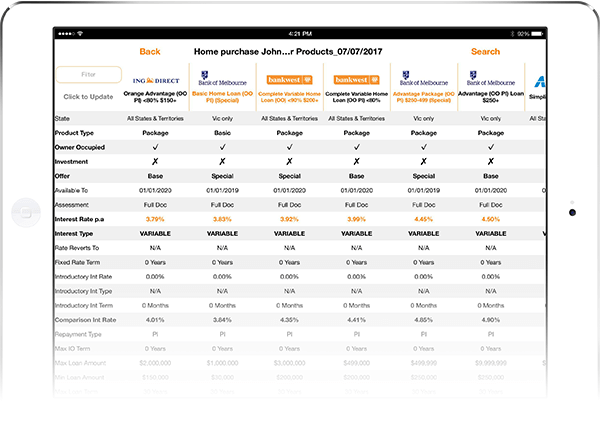Select Bank of Melbourne logo above Advantage $250+

(491, 78)
